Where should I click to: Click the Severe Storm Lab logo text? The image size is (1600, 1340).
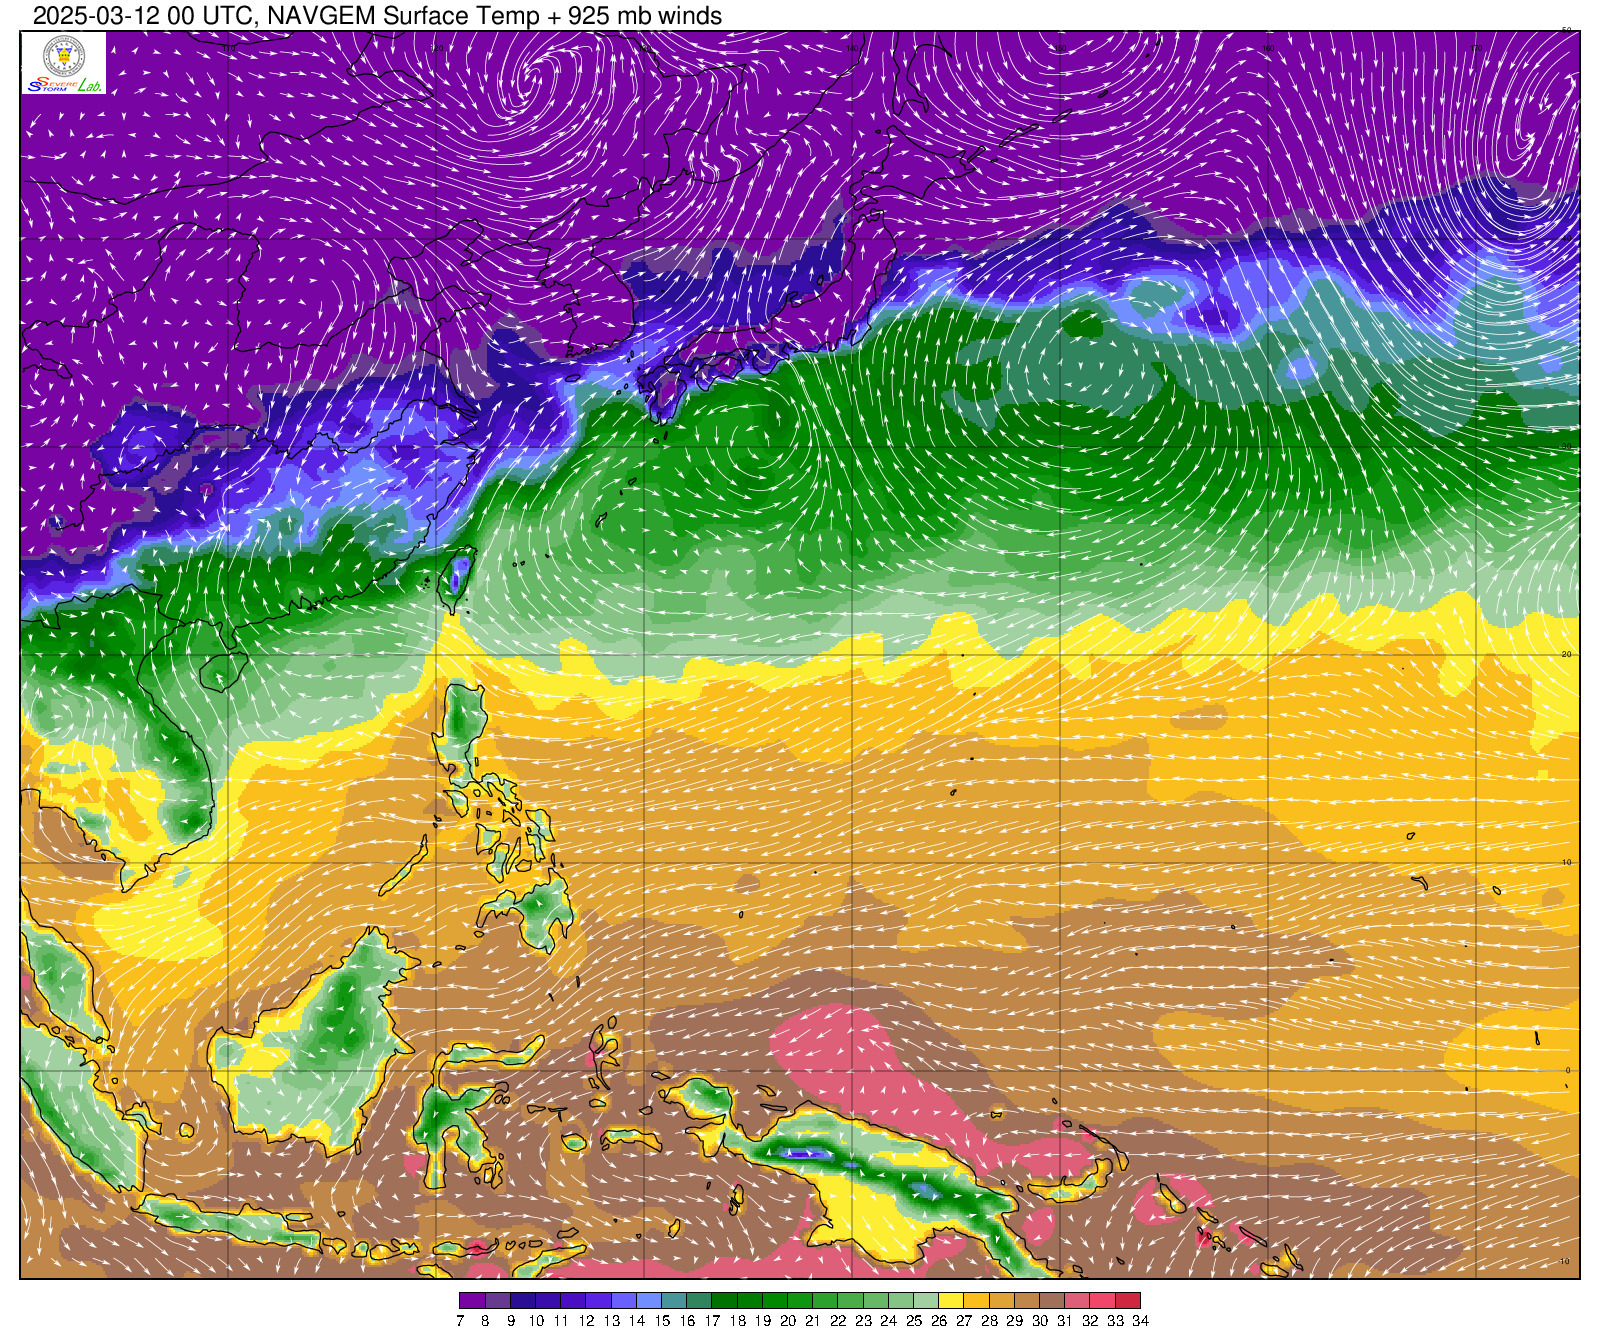click(64, 85)
